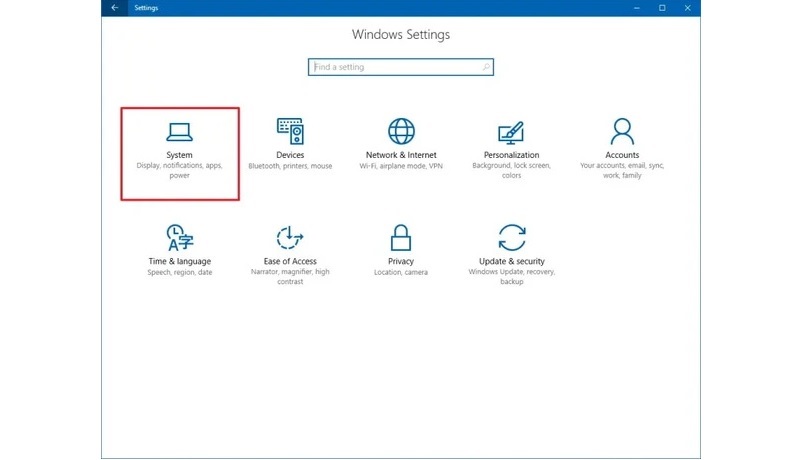Click "Bluetooth, printers, mouse" description text
800x460 pixels.
tap(290, 166)
